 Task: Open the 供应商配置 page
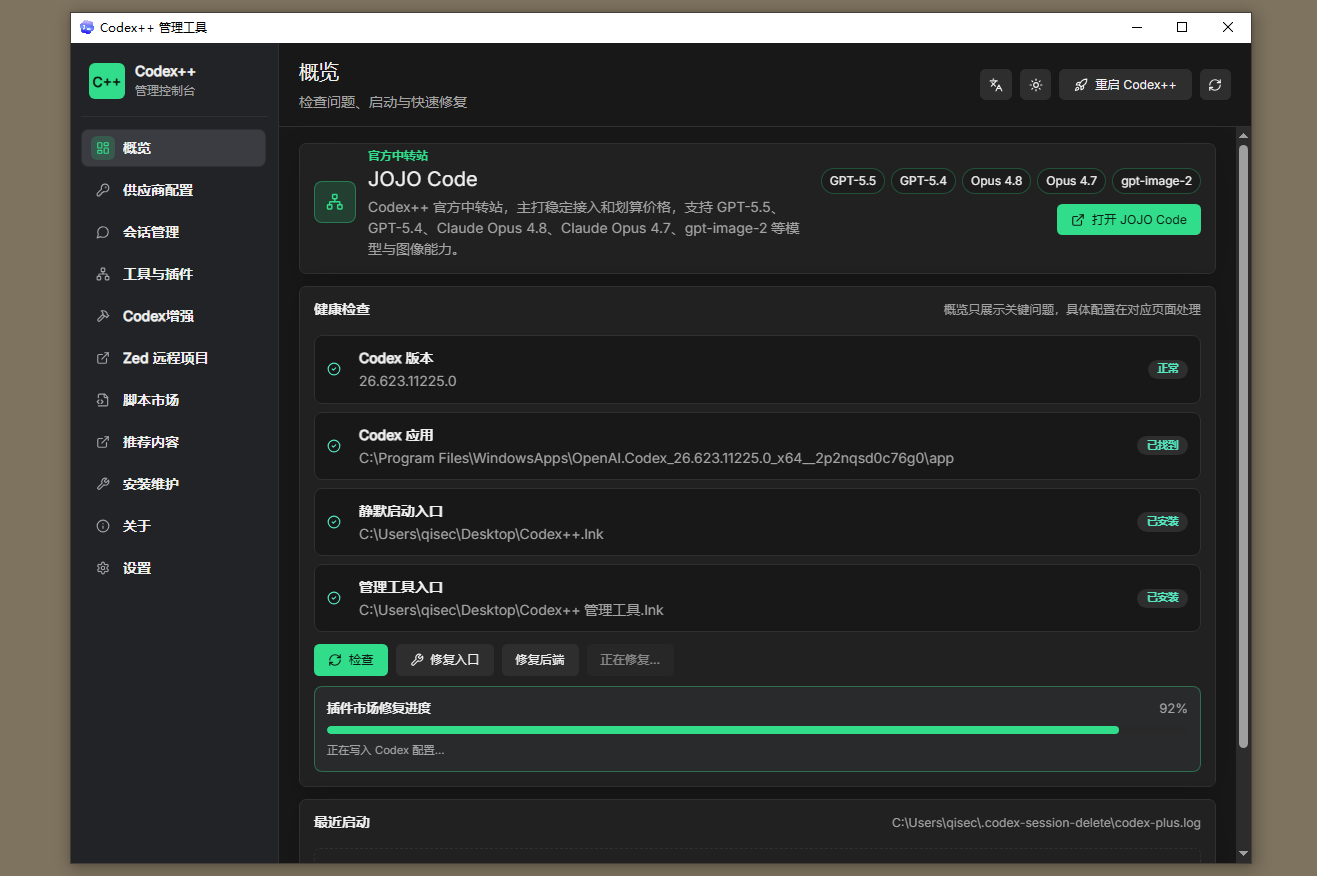(x=173, y=190)
